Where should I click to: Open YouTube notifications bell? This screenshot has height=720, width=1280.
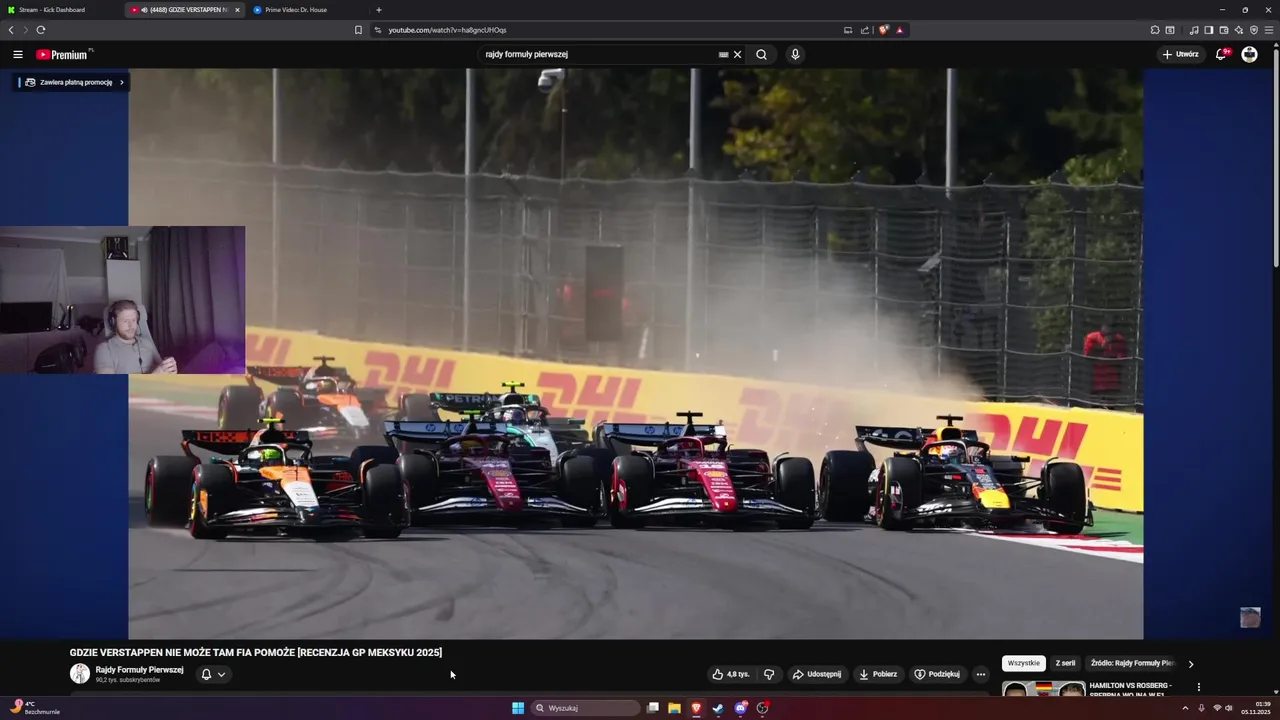[1221, 54]
